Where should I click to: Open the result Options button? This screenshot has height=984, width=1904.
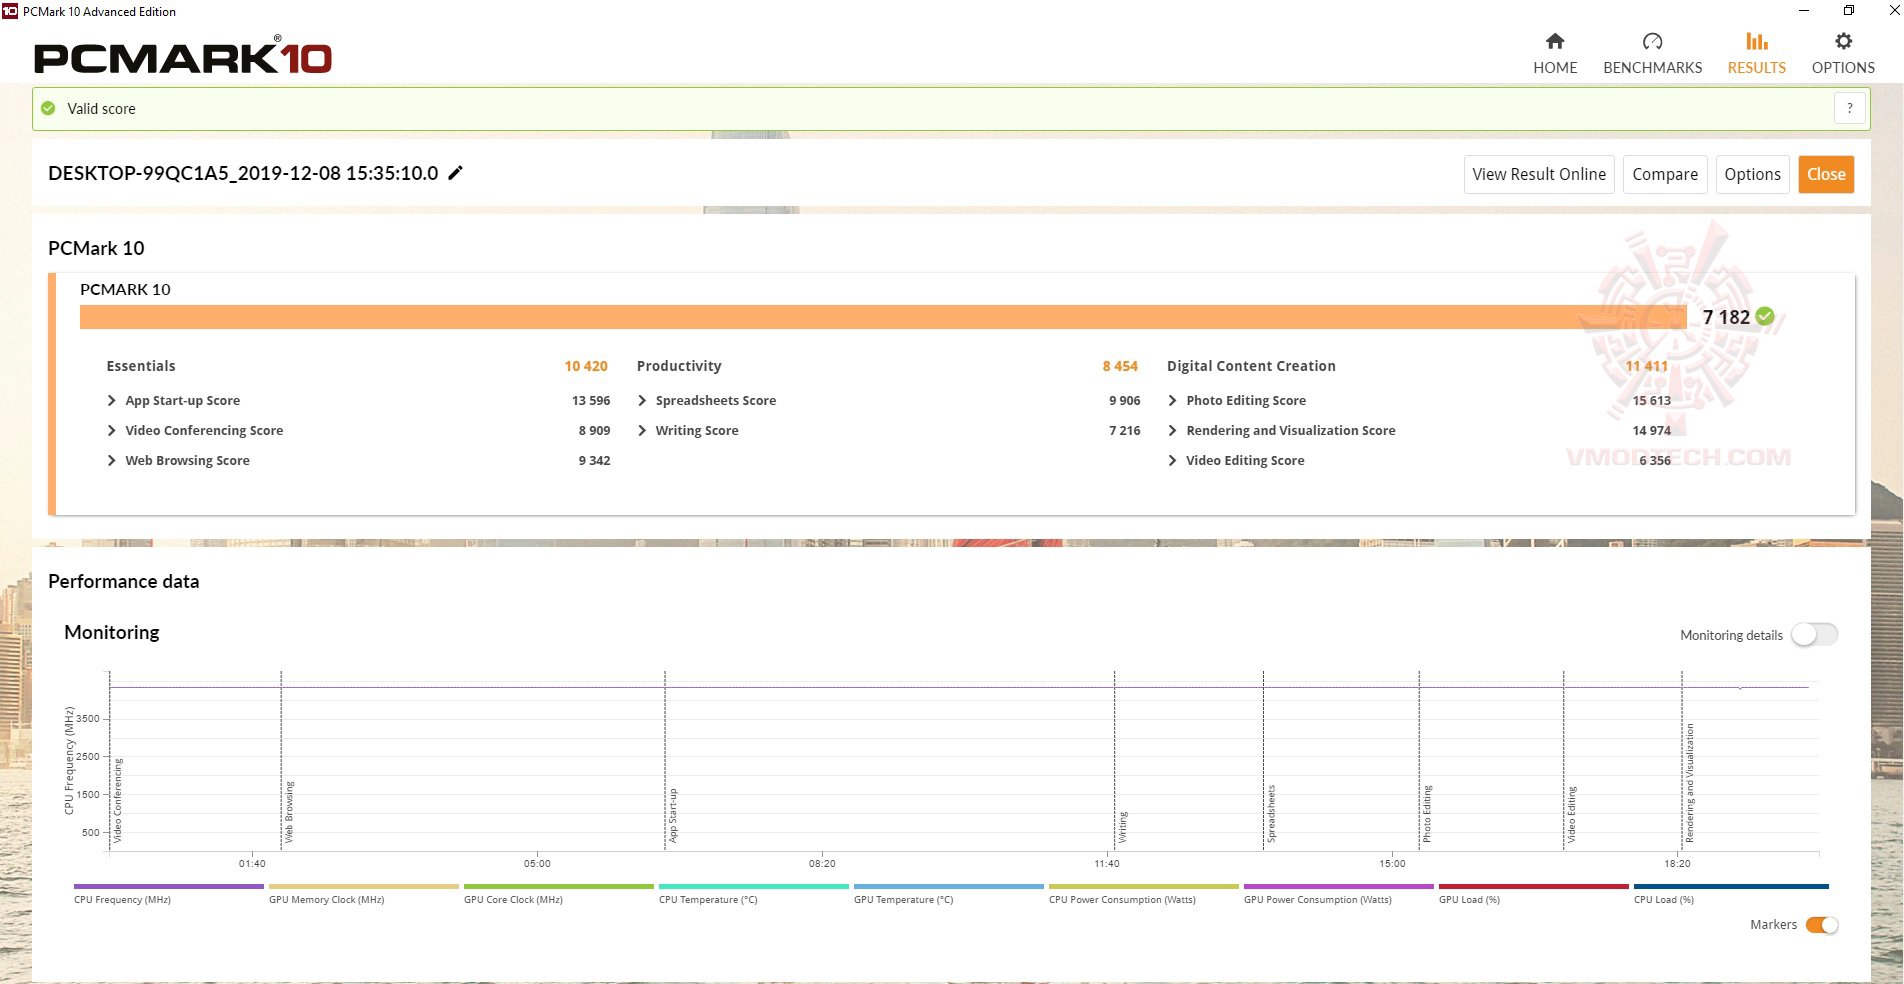point(1752,174)
